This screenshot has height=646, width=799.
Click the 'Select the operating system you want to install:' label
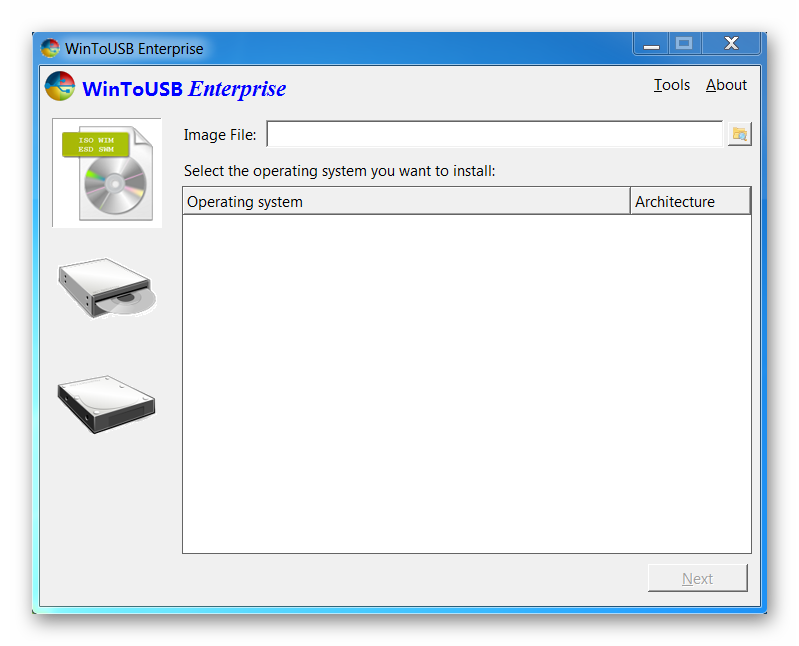[x=339, y=171]
